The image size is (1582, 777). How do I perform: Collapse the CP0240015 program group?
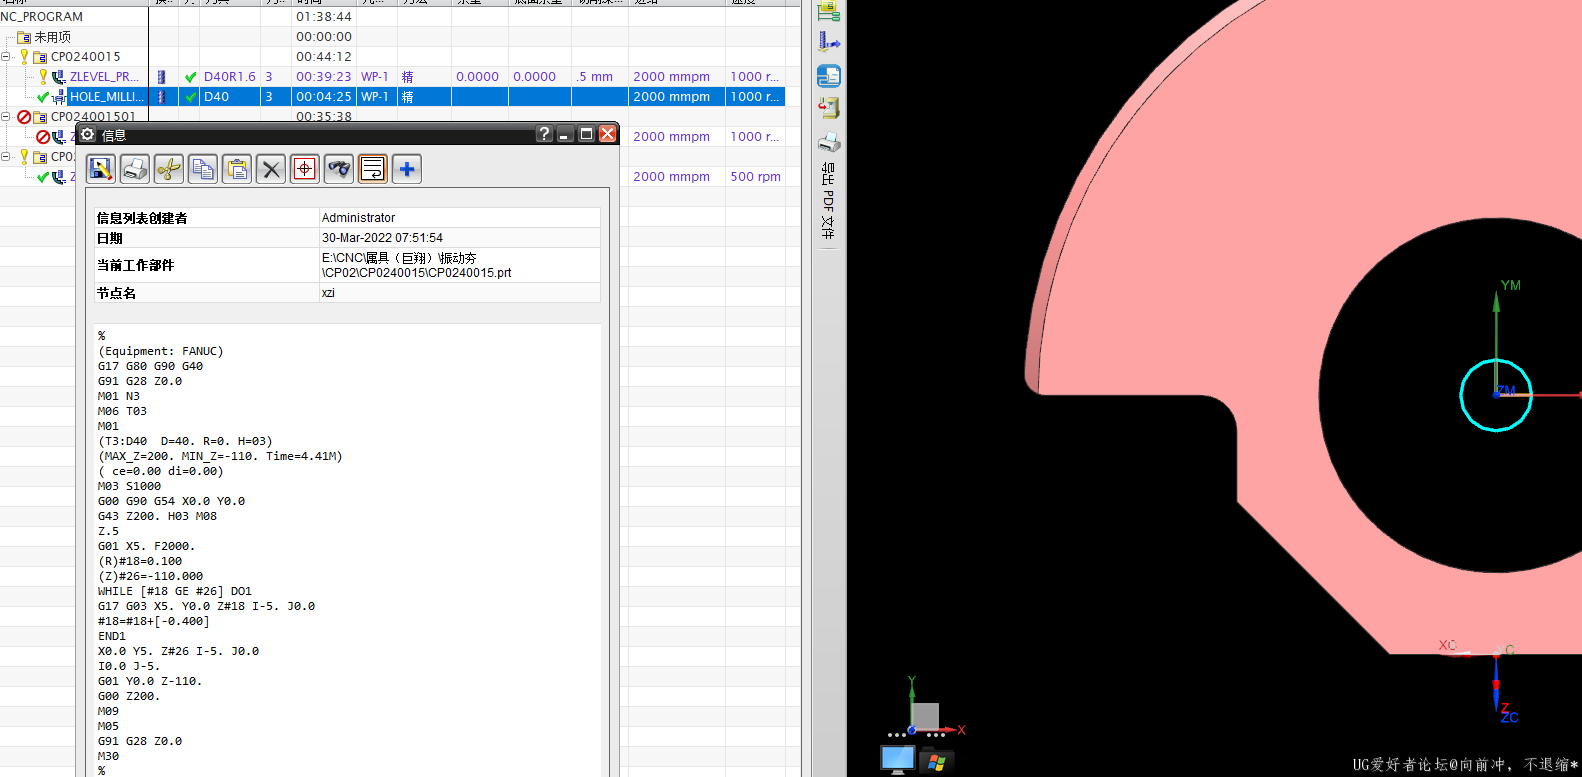(x=6, y=57)
